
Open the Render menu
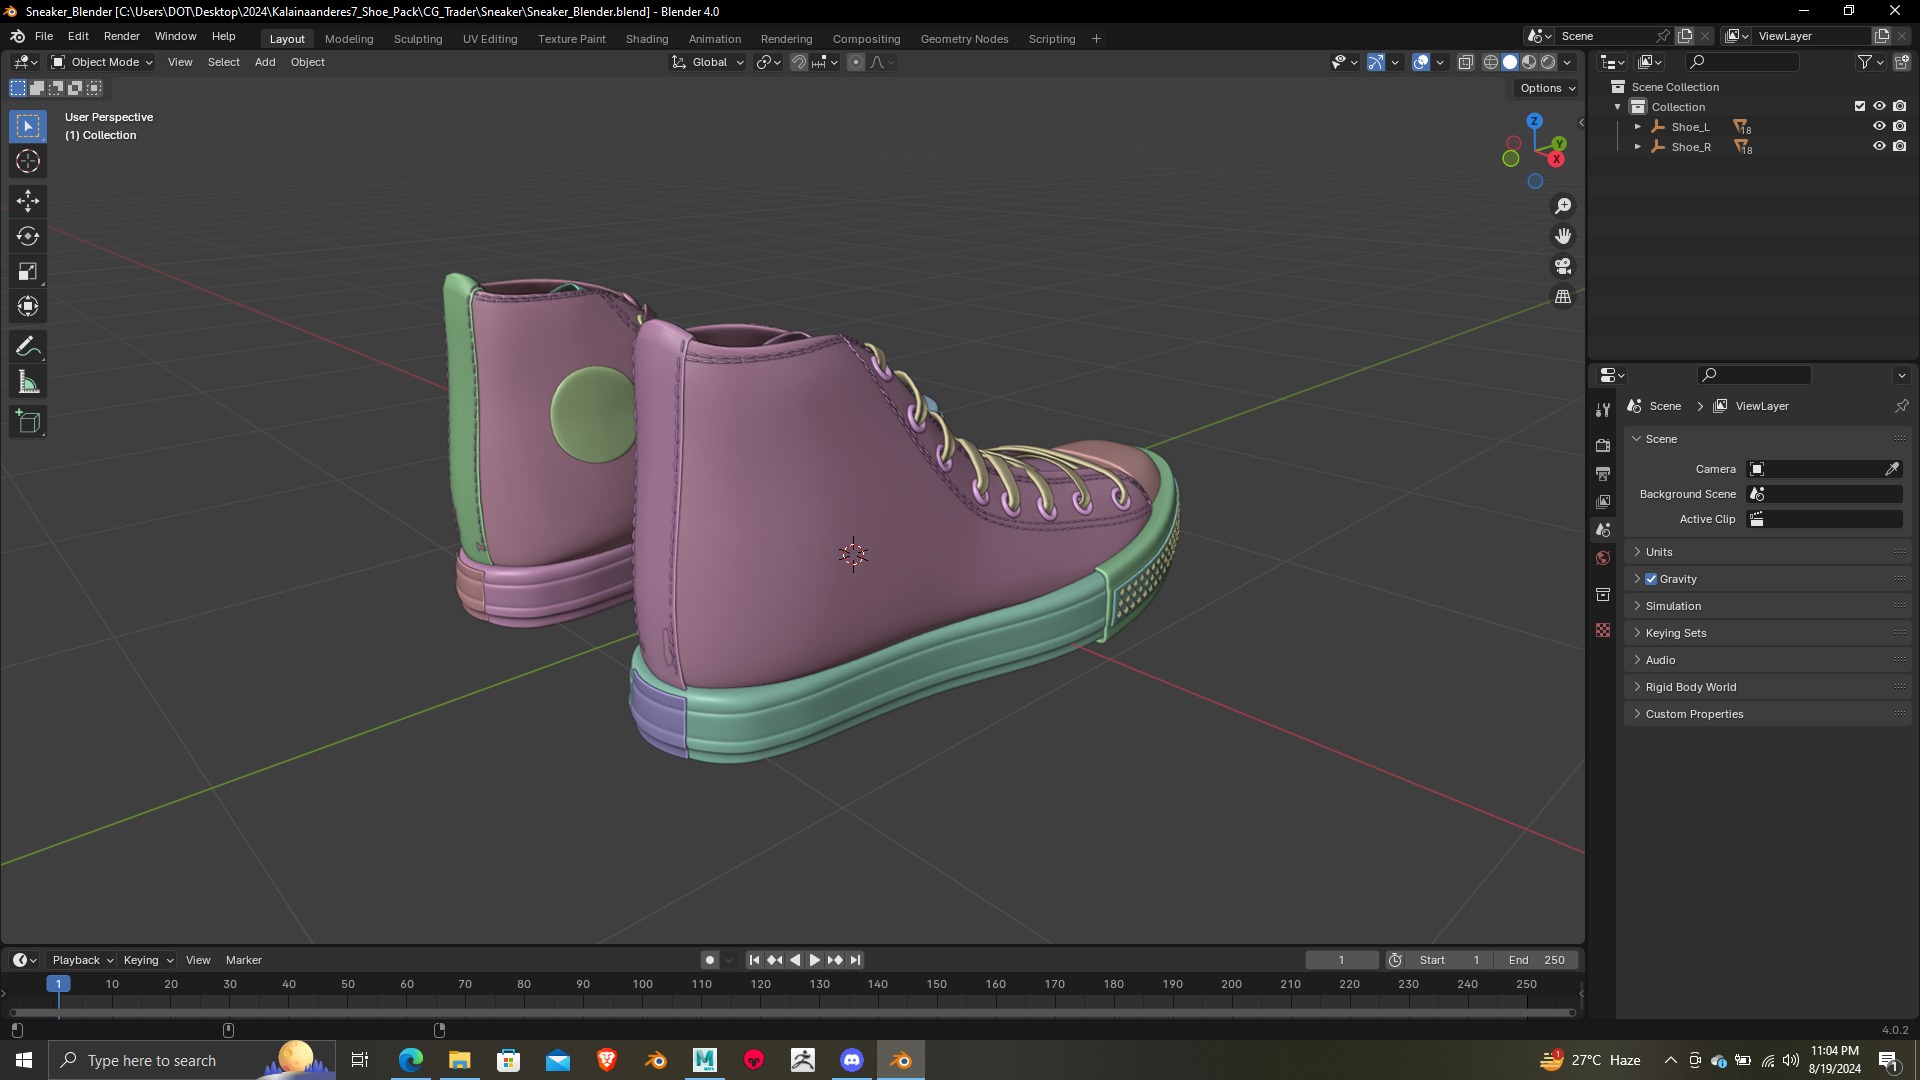(x=122, y=36)
